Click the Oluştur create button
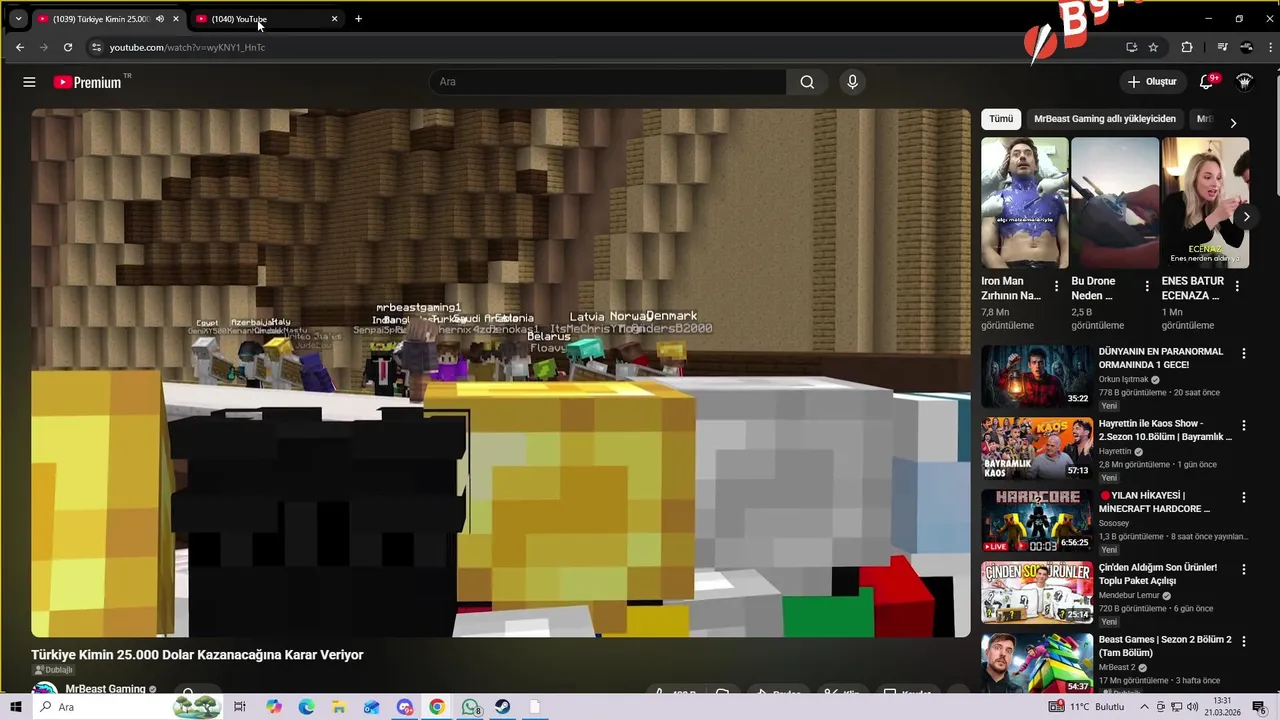 pos(1152,82)
